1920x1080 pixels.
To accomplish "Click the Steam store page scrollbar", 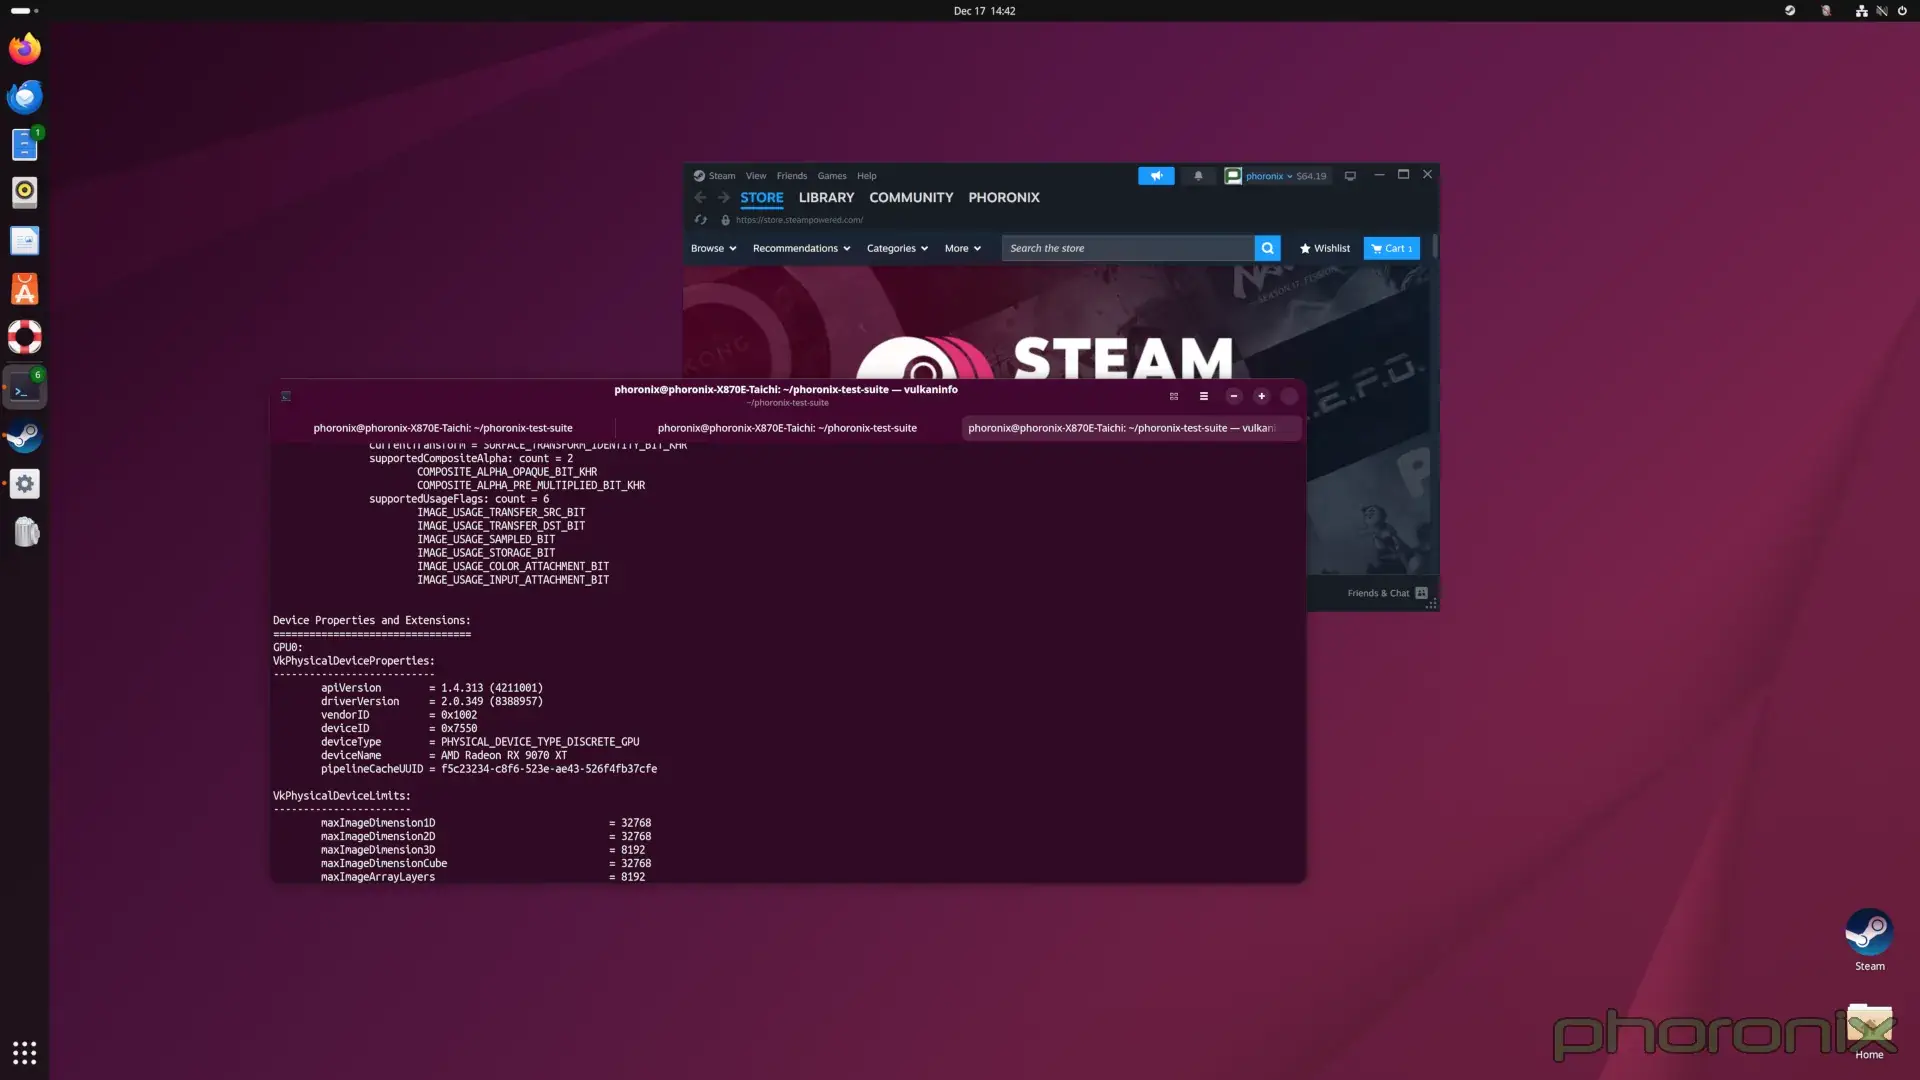I will coord(1435,246).
